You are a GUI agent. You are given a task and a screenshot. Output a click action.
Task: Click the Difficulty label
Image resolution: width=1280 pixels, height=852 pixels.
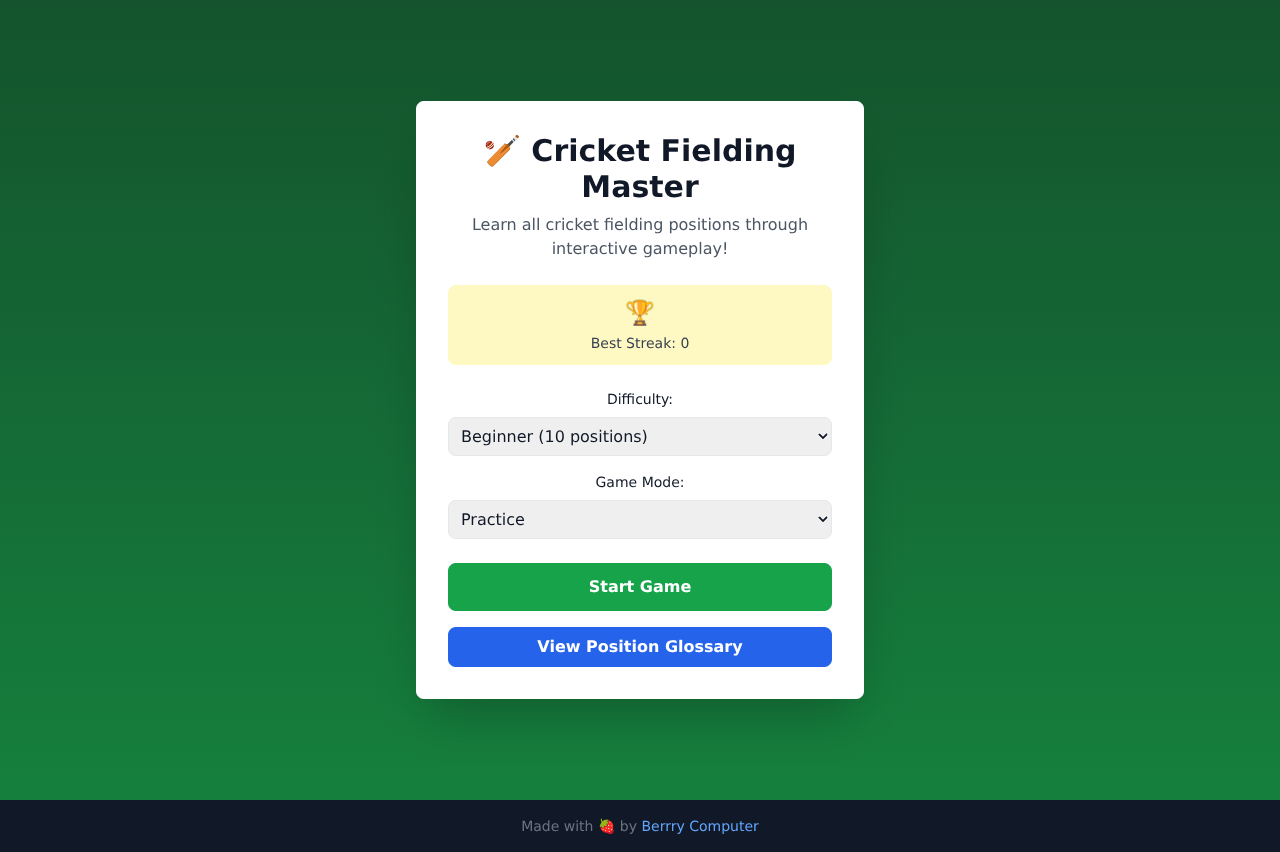639,398
